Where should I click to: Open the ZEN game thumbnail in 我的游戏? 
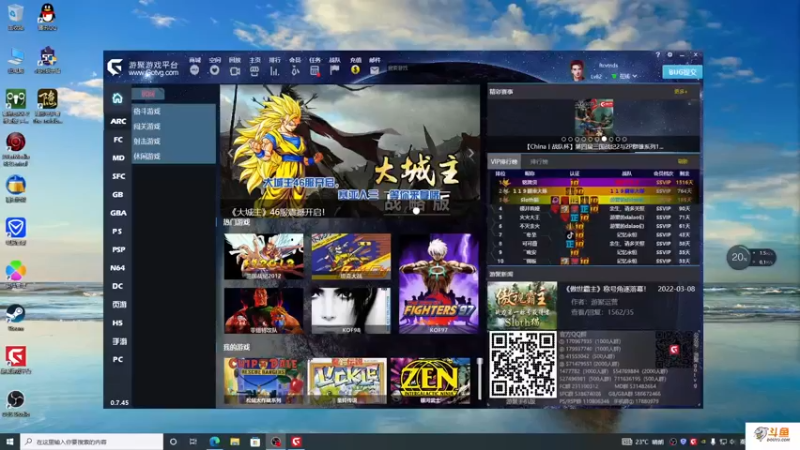pyautogui.click(x=430, y=381)
